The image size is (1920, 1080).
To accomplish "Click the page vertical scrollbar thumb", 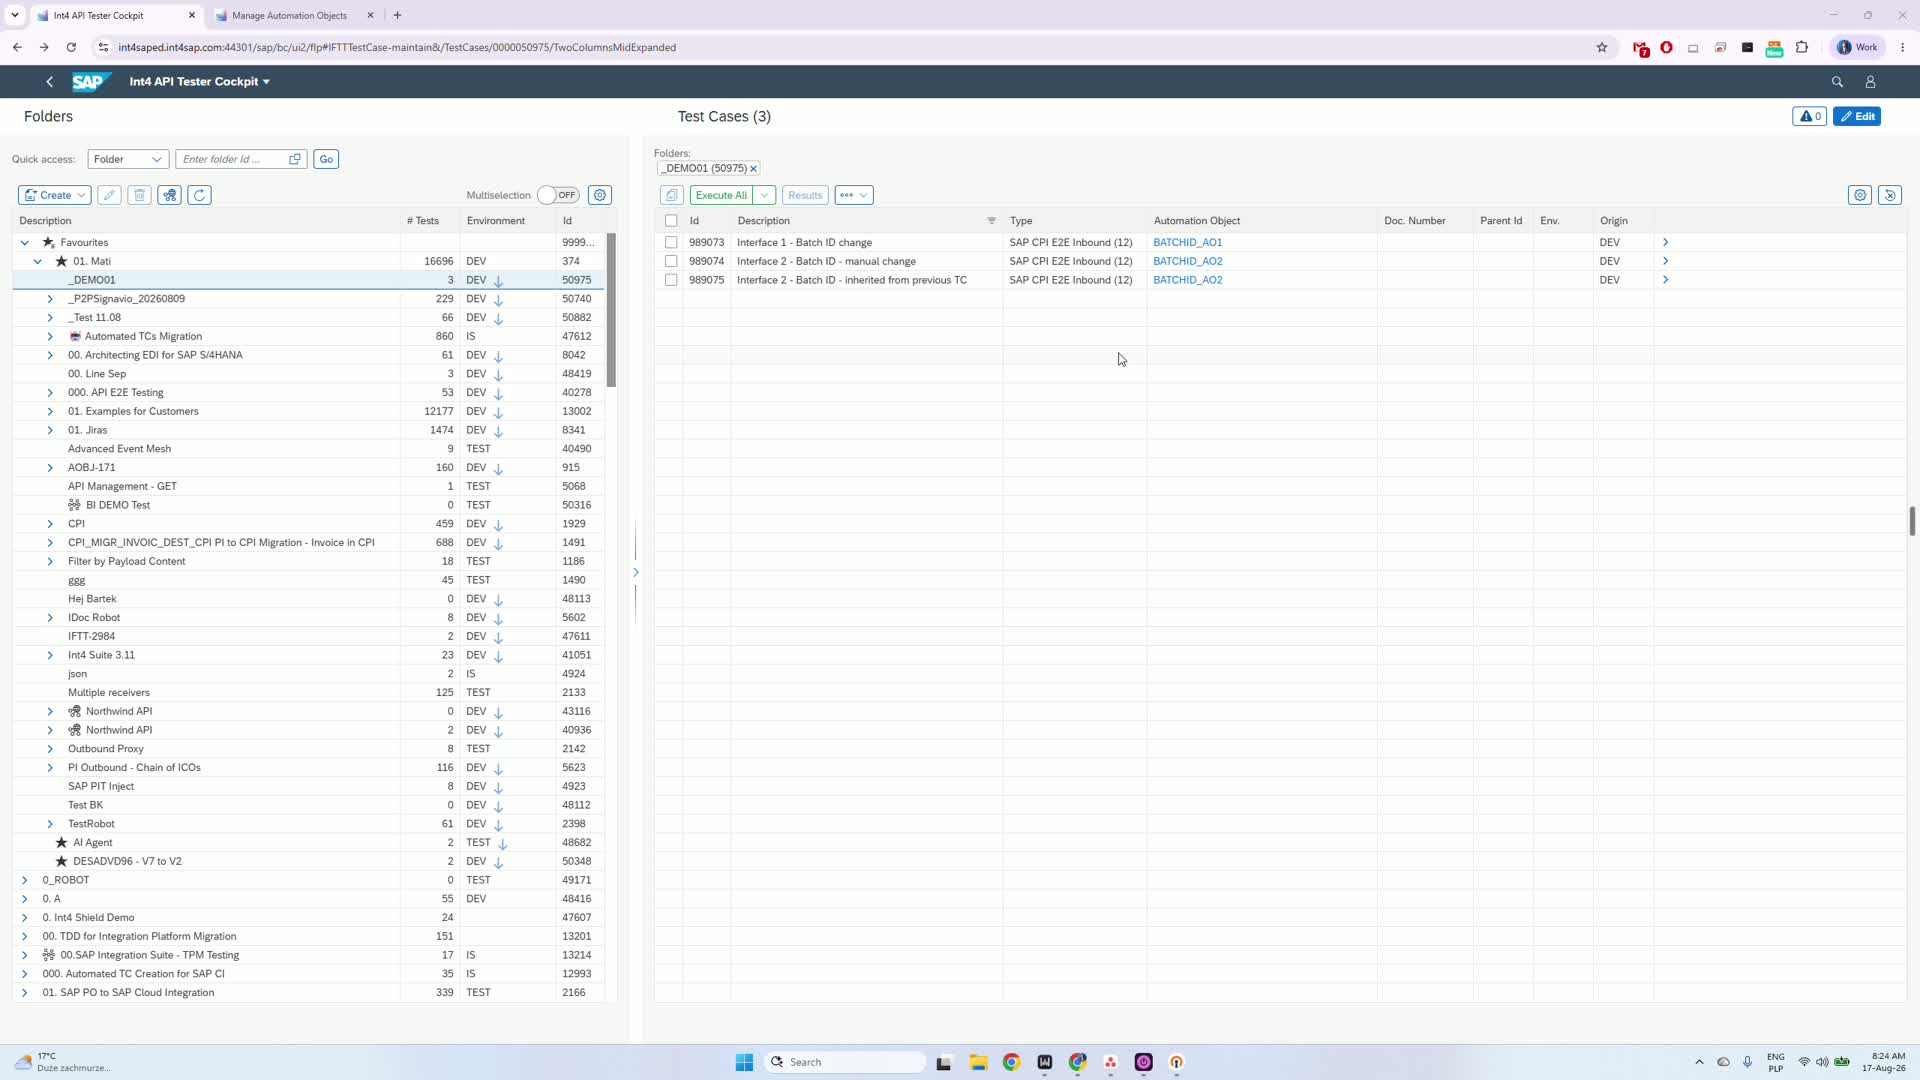I will pyautogui.click(x=1912, y=521).
